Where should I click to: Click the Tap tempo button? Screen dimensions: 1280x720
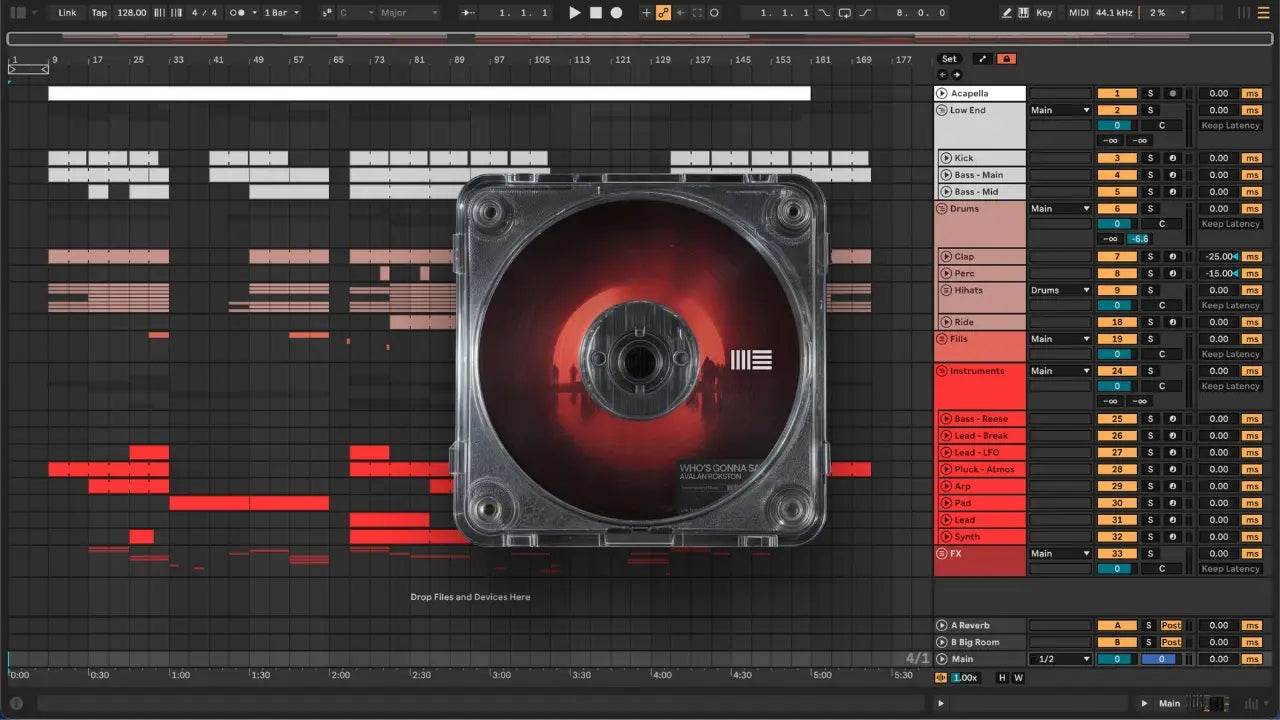pos(99,13)
